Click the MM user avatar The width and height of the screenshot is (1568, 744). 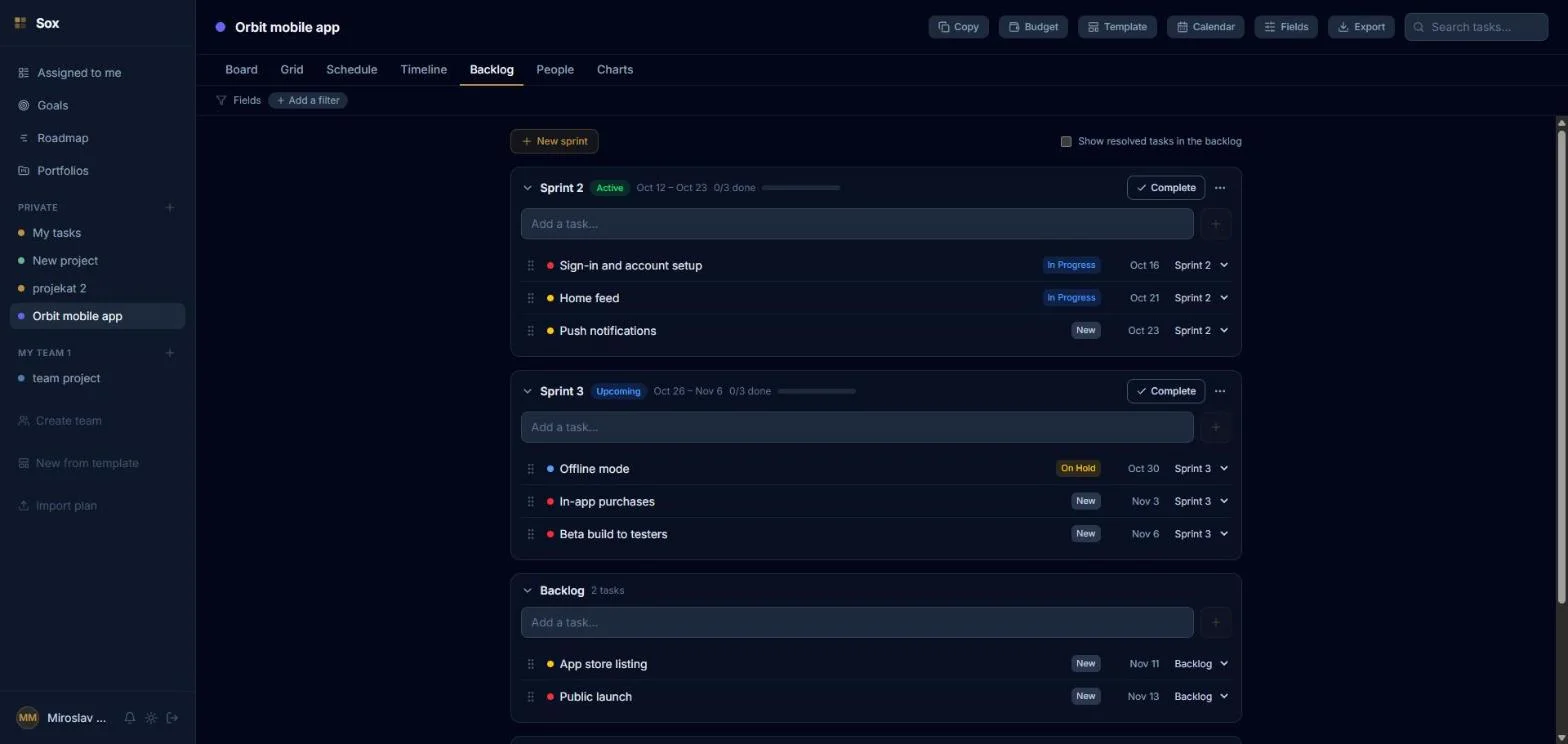point(28,718)
